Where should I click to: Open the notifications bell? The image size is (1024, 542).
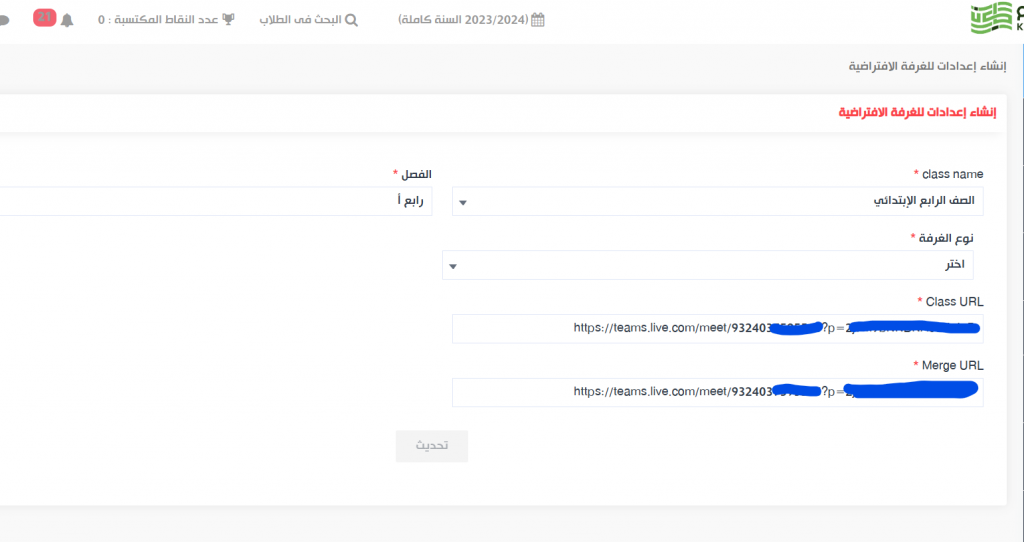click(x=67, y=20)
